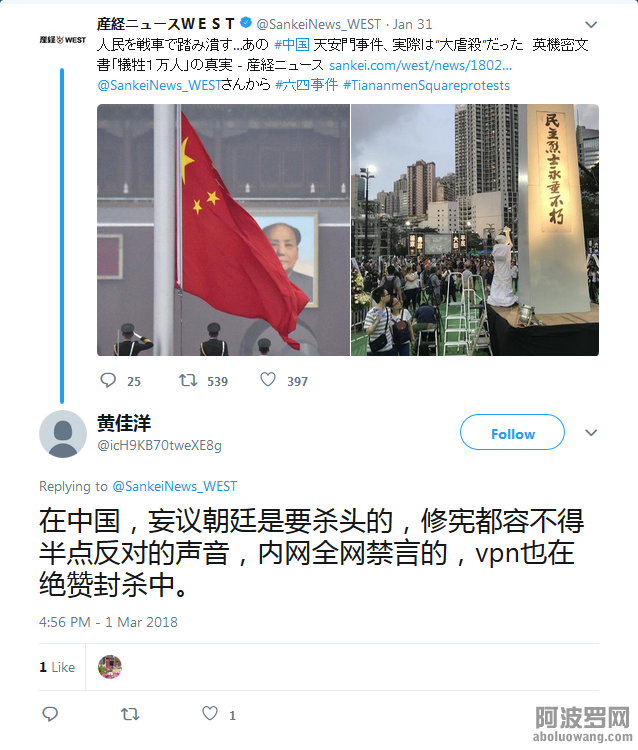The image size is (638, 750).
Task: Open @SankeiNews_WEST in Replying to line
Action: tap(175, 486)
